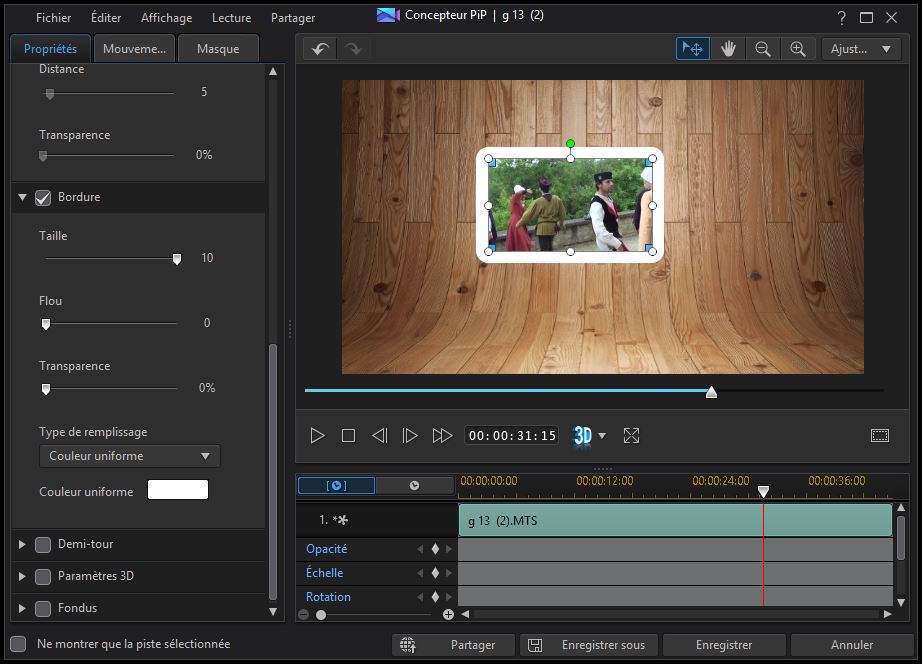Select the hand pan tool
922x664 pixels.
point(728,49)
